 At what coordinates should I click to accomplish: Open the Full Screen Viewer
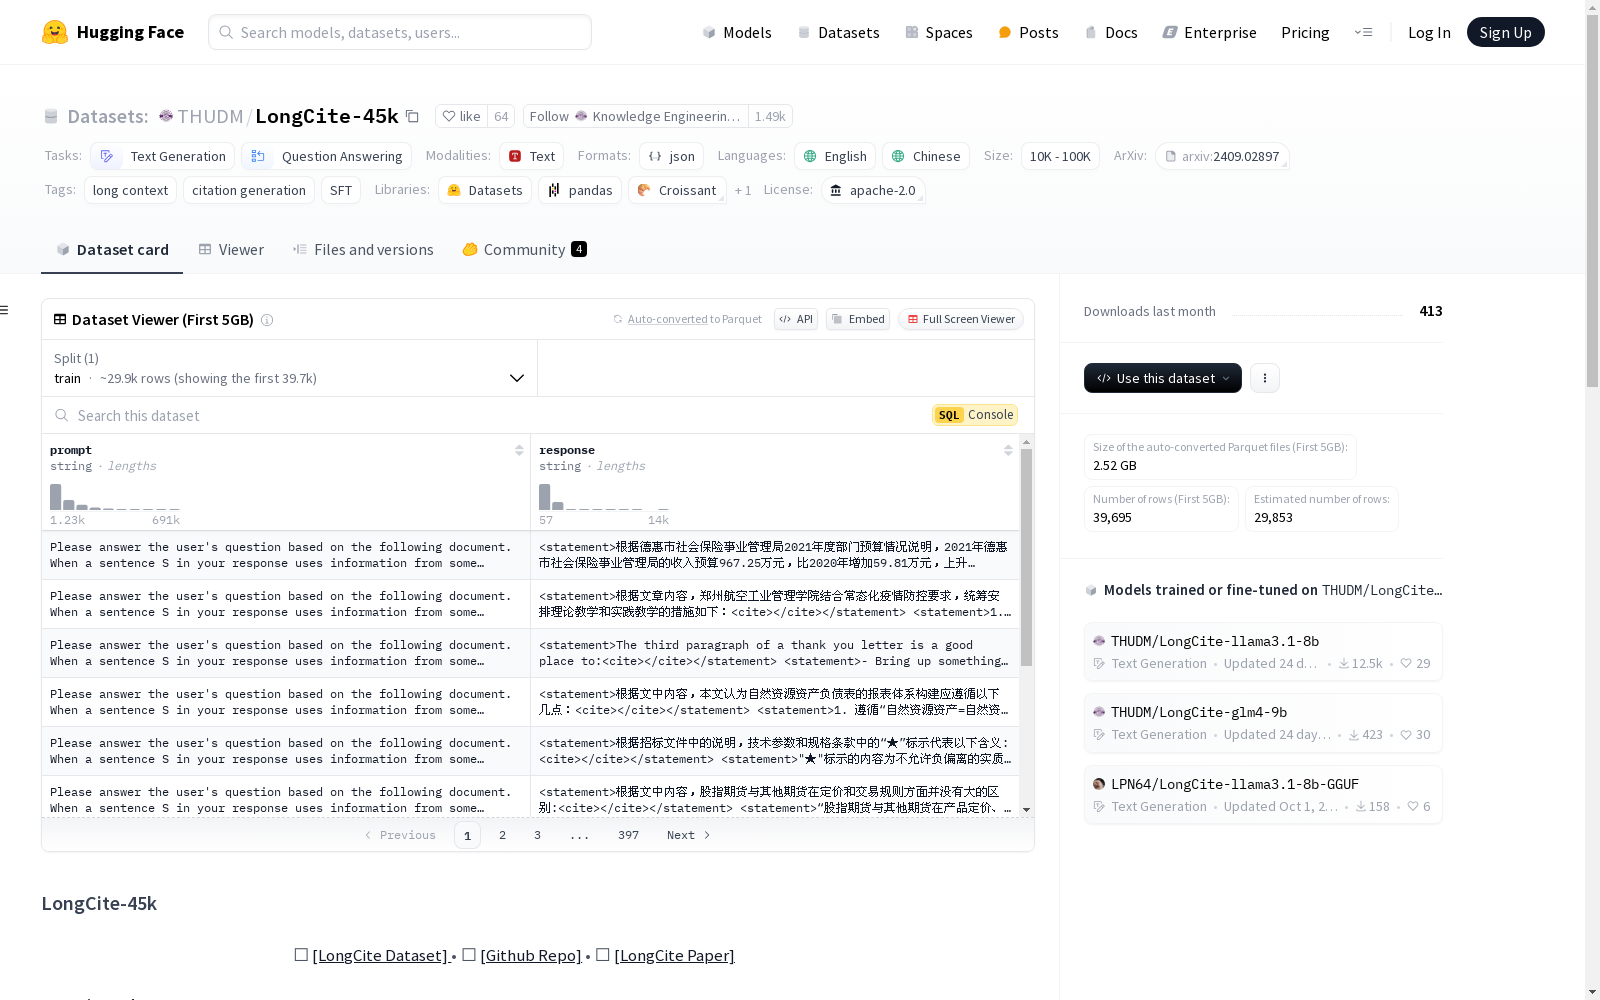pos(961,319)
